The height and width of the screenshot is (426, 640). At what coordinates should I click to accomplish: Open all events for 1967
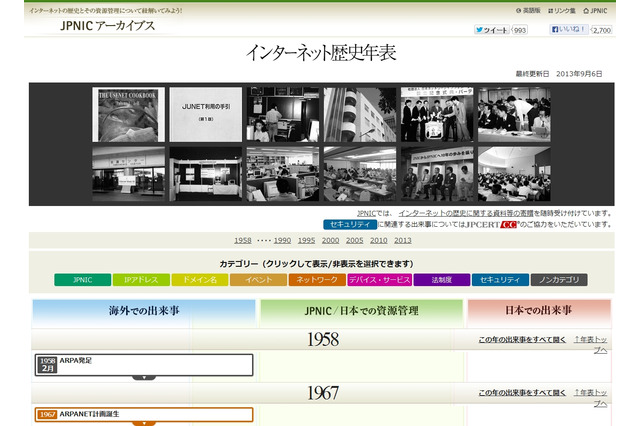(522, 393)
